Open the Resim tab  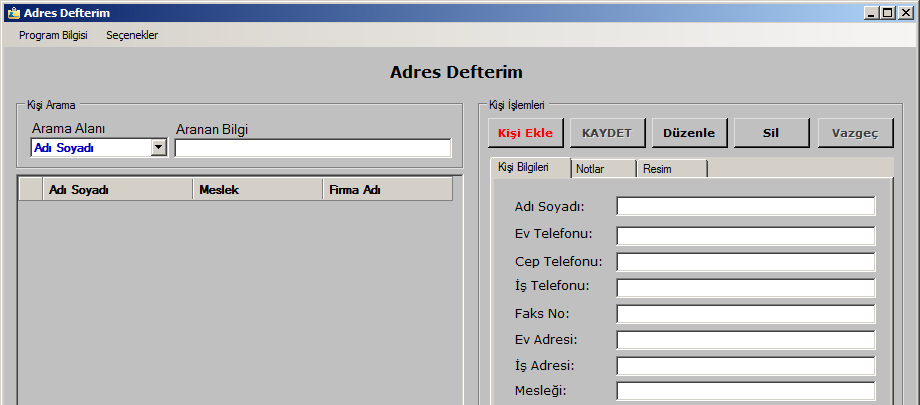point(672,169)
